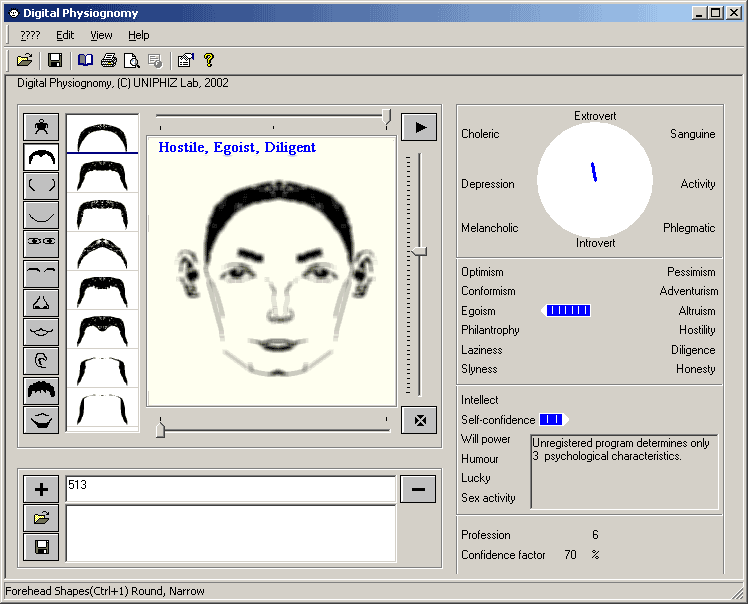This screenshot has height=604, width=748.
Task: Open file using toolbar folder icon
Action: pyautogui.click(x=24, y=60)
